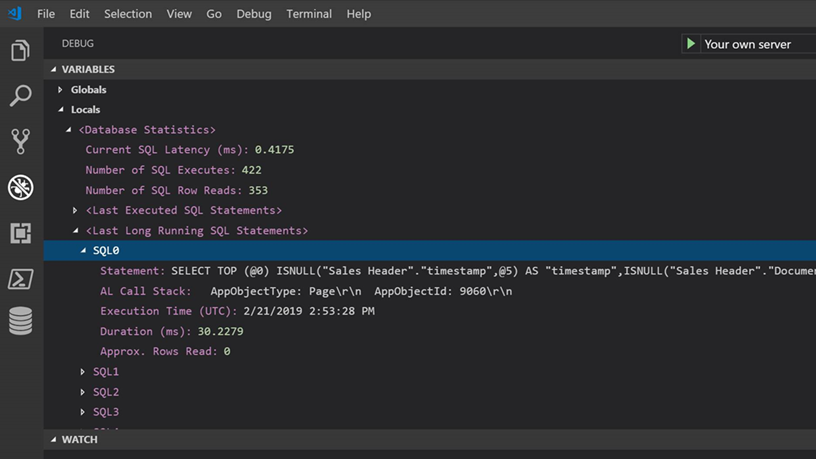
Task: Click the DEBUG panel title
Action: (78, 44)
